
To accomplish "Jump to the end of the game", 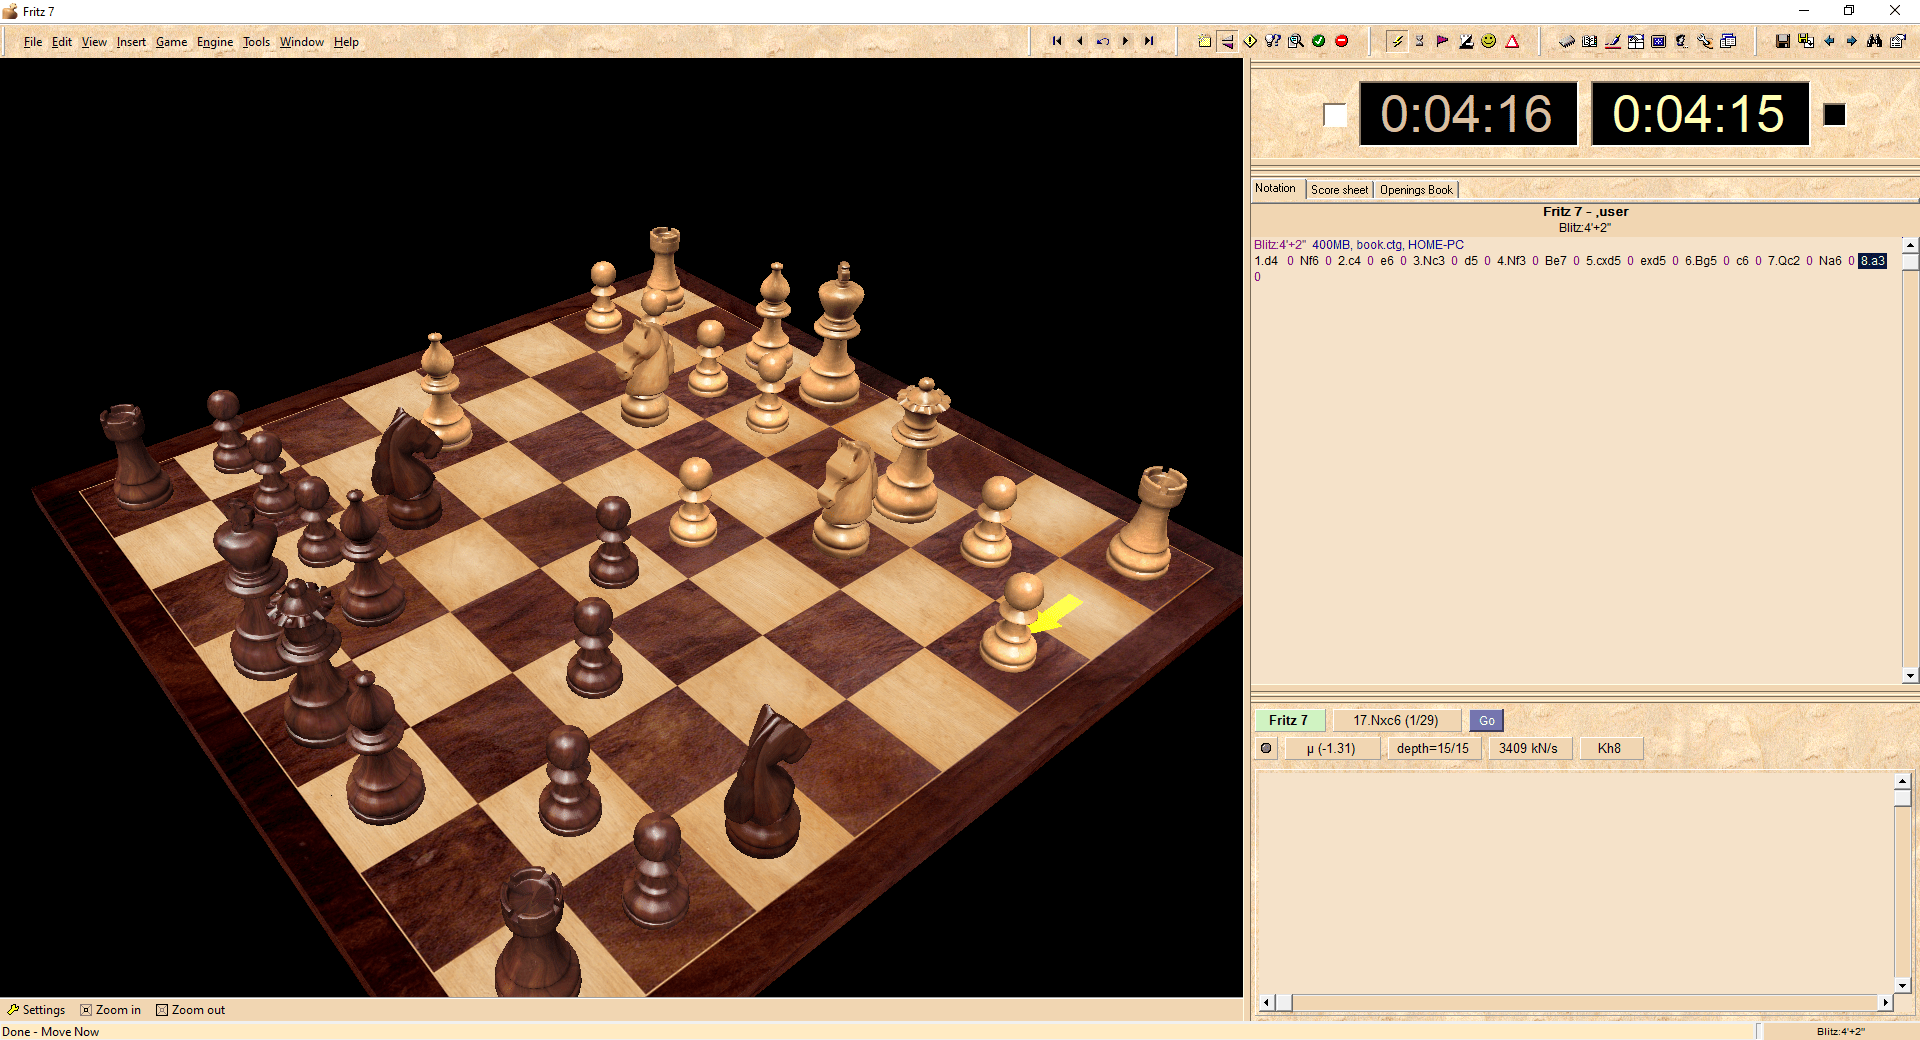I will 1149,41.
